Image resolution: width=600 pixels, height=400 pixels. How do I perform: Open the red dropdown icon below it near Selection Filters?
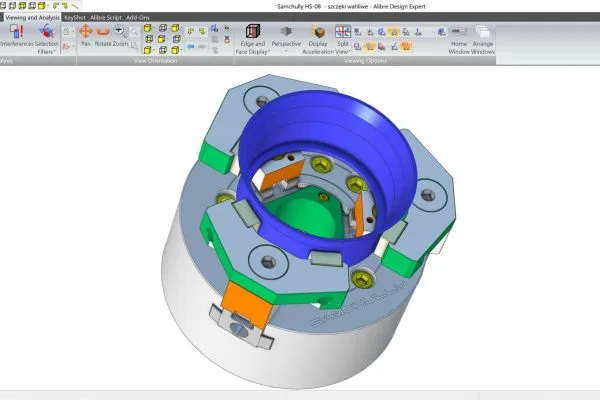point(68,46)
